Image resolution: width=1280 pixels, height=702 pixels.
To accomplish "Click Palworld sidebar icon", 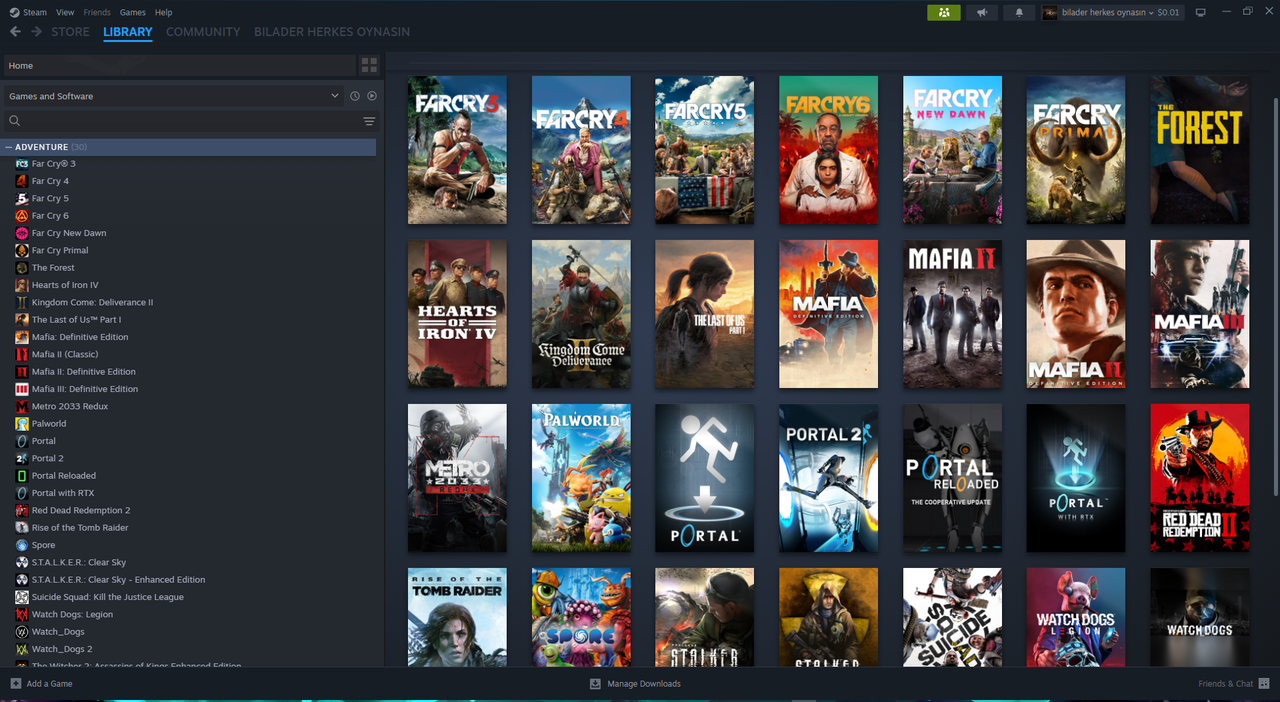I will [22, 424].
